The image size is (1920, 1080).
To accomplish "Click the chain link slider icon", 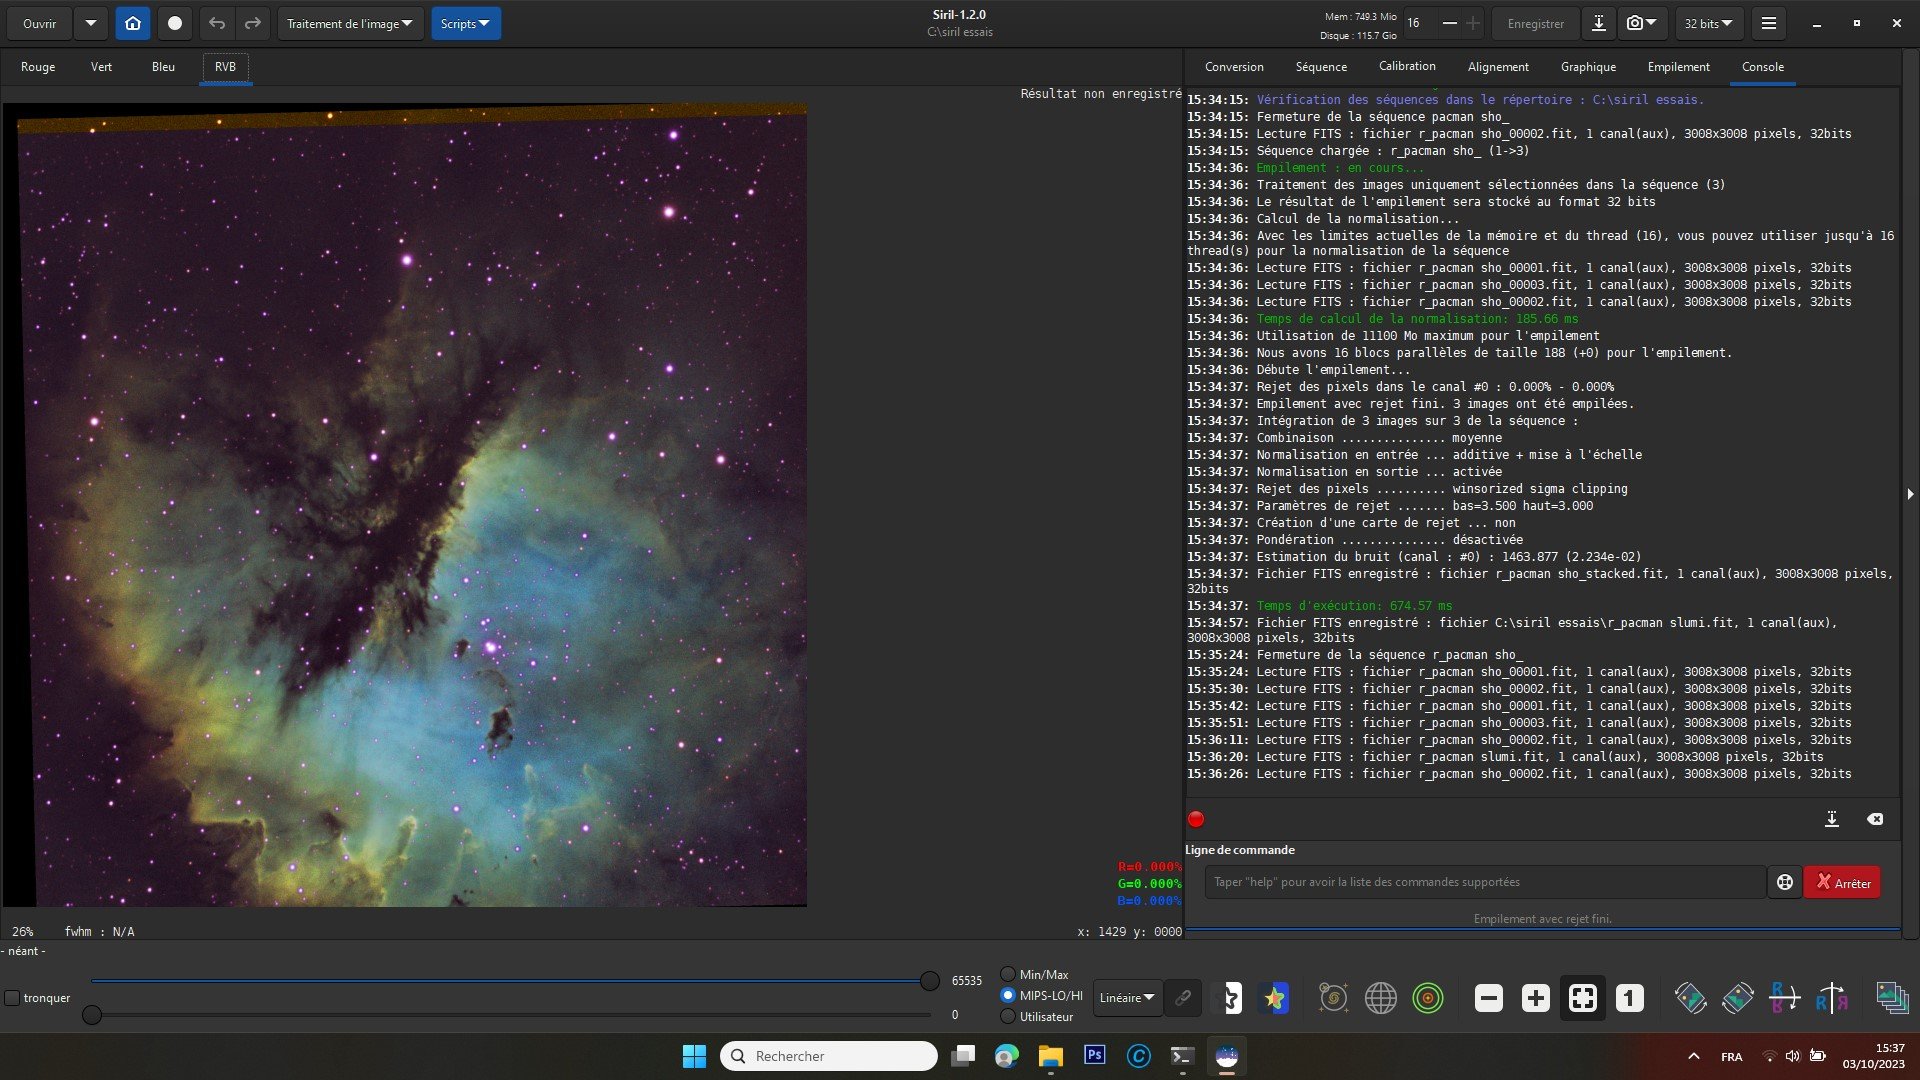I will 1183,998.
